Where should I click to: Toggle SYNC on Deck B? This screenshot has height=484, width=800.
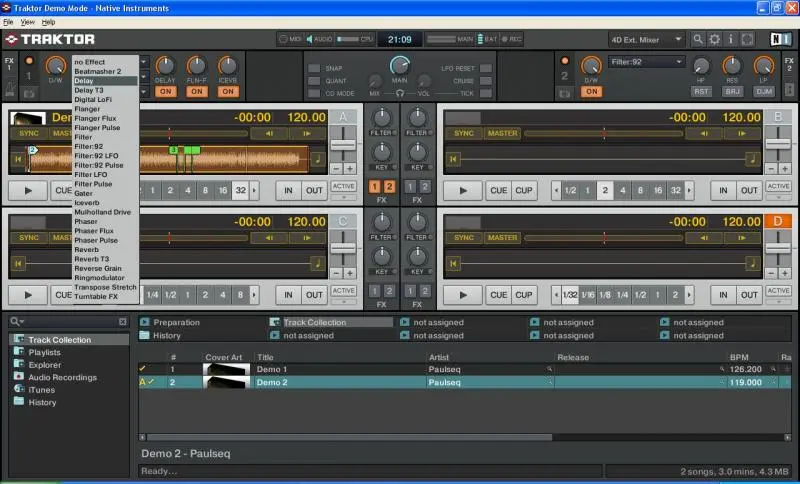464,133
